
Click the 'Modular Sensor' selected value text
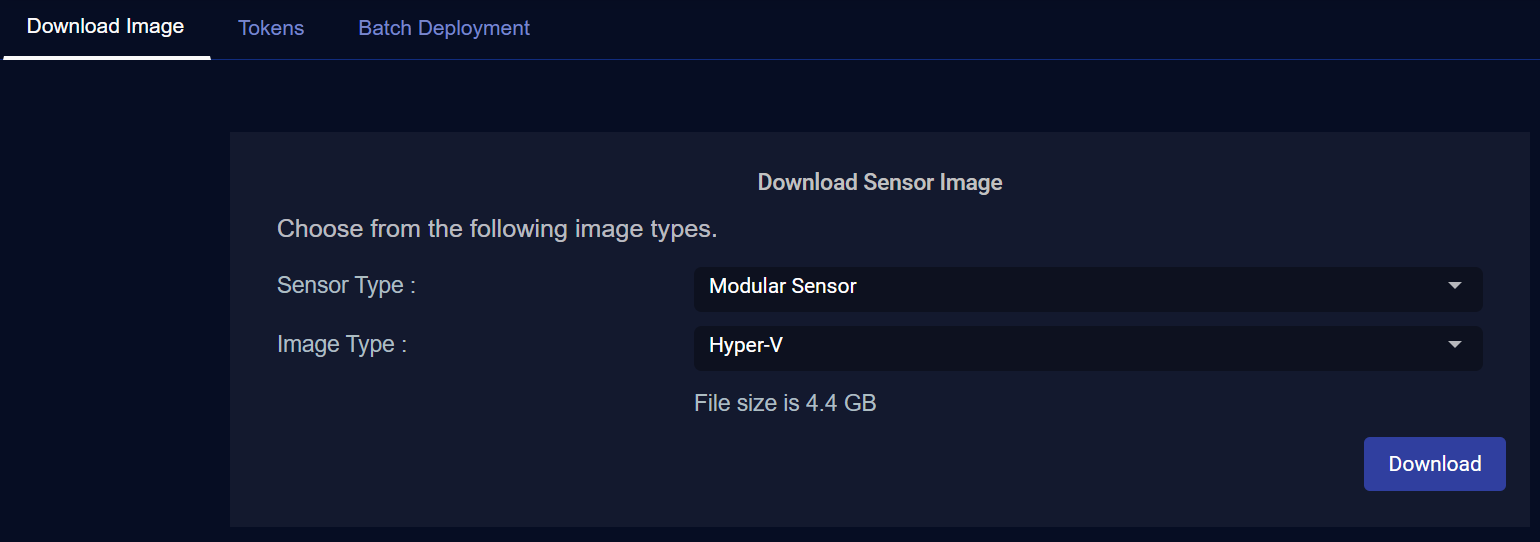pyautogui.click(x=782, y=286)
